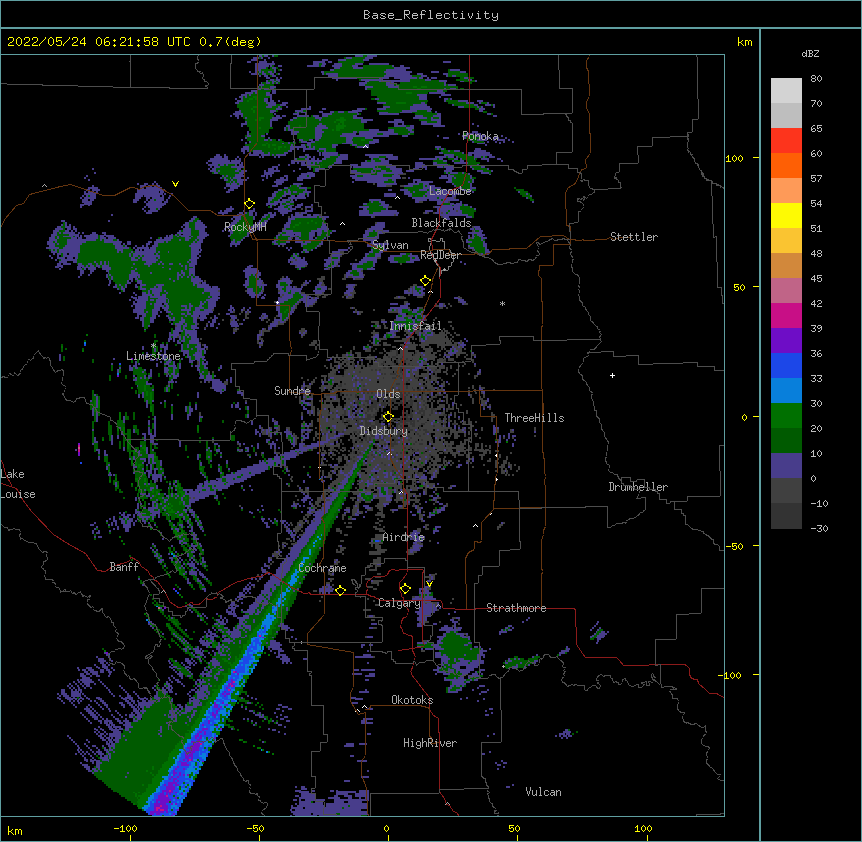Pick the orange 57–60 dBZ legend swatch
862x842 pixels.
point(786,165)
